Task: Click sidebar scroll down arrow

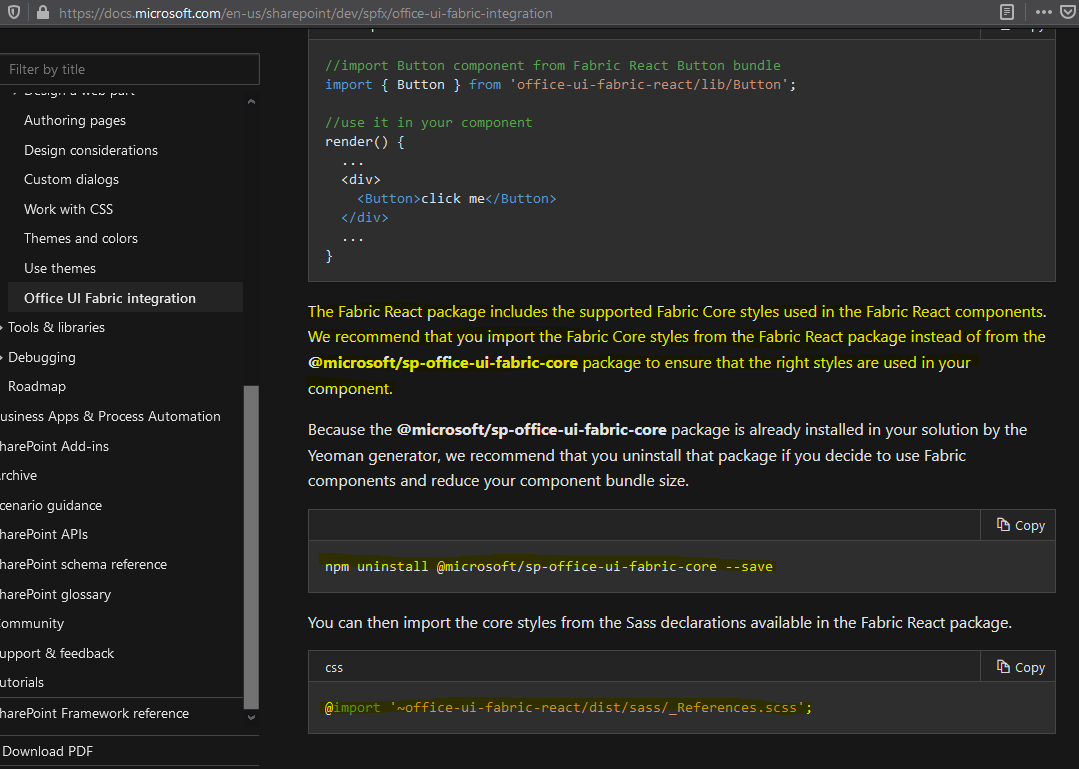Action: pyautogui.click(x=251, y=717)
